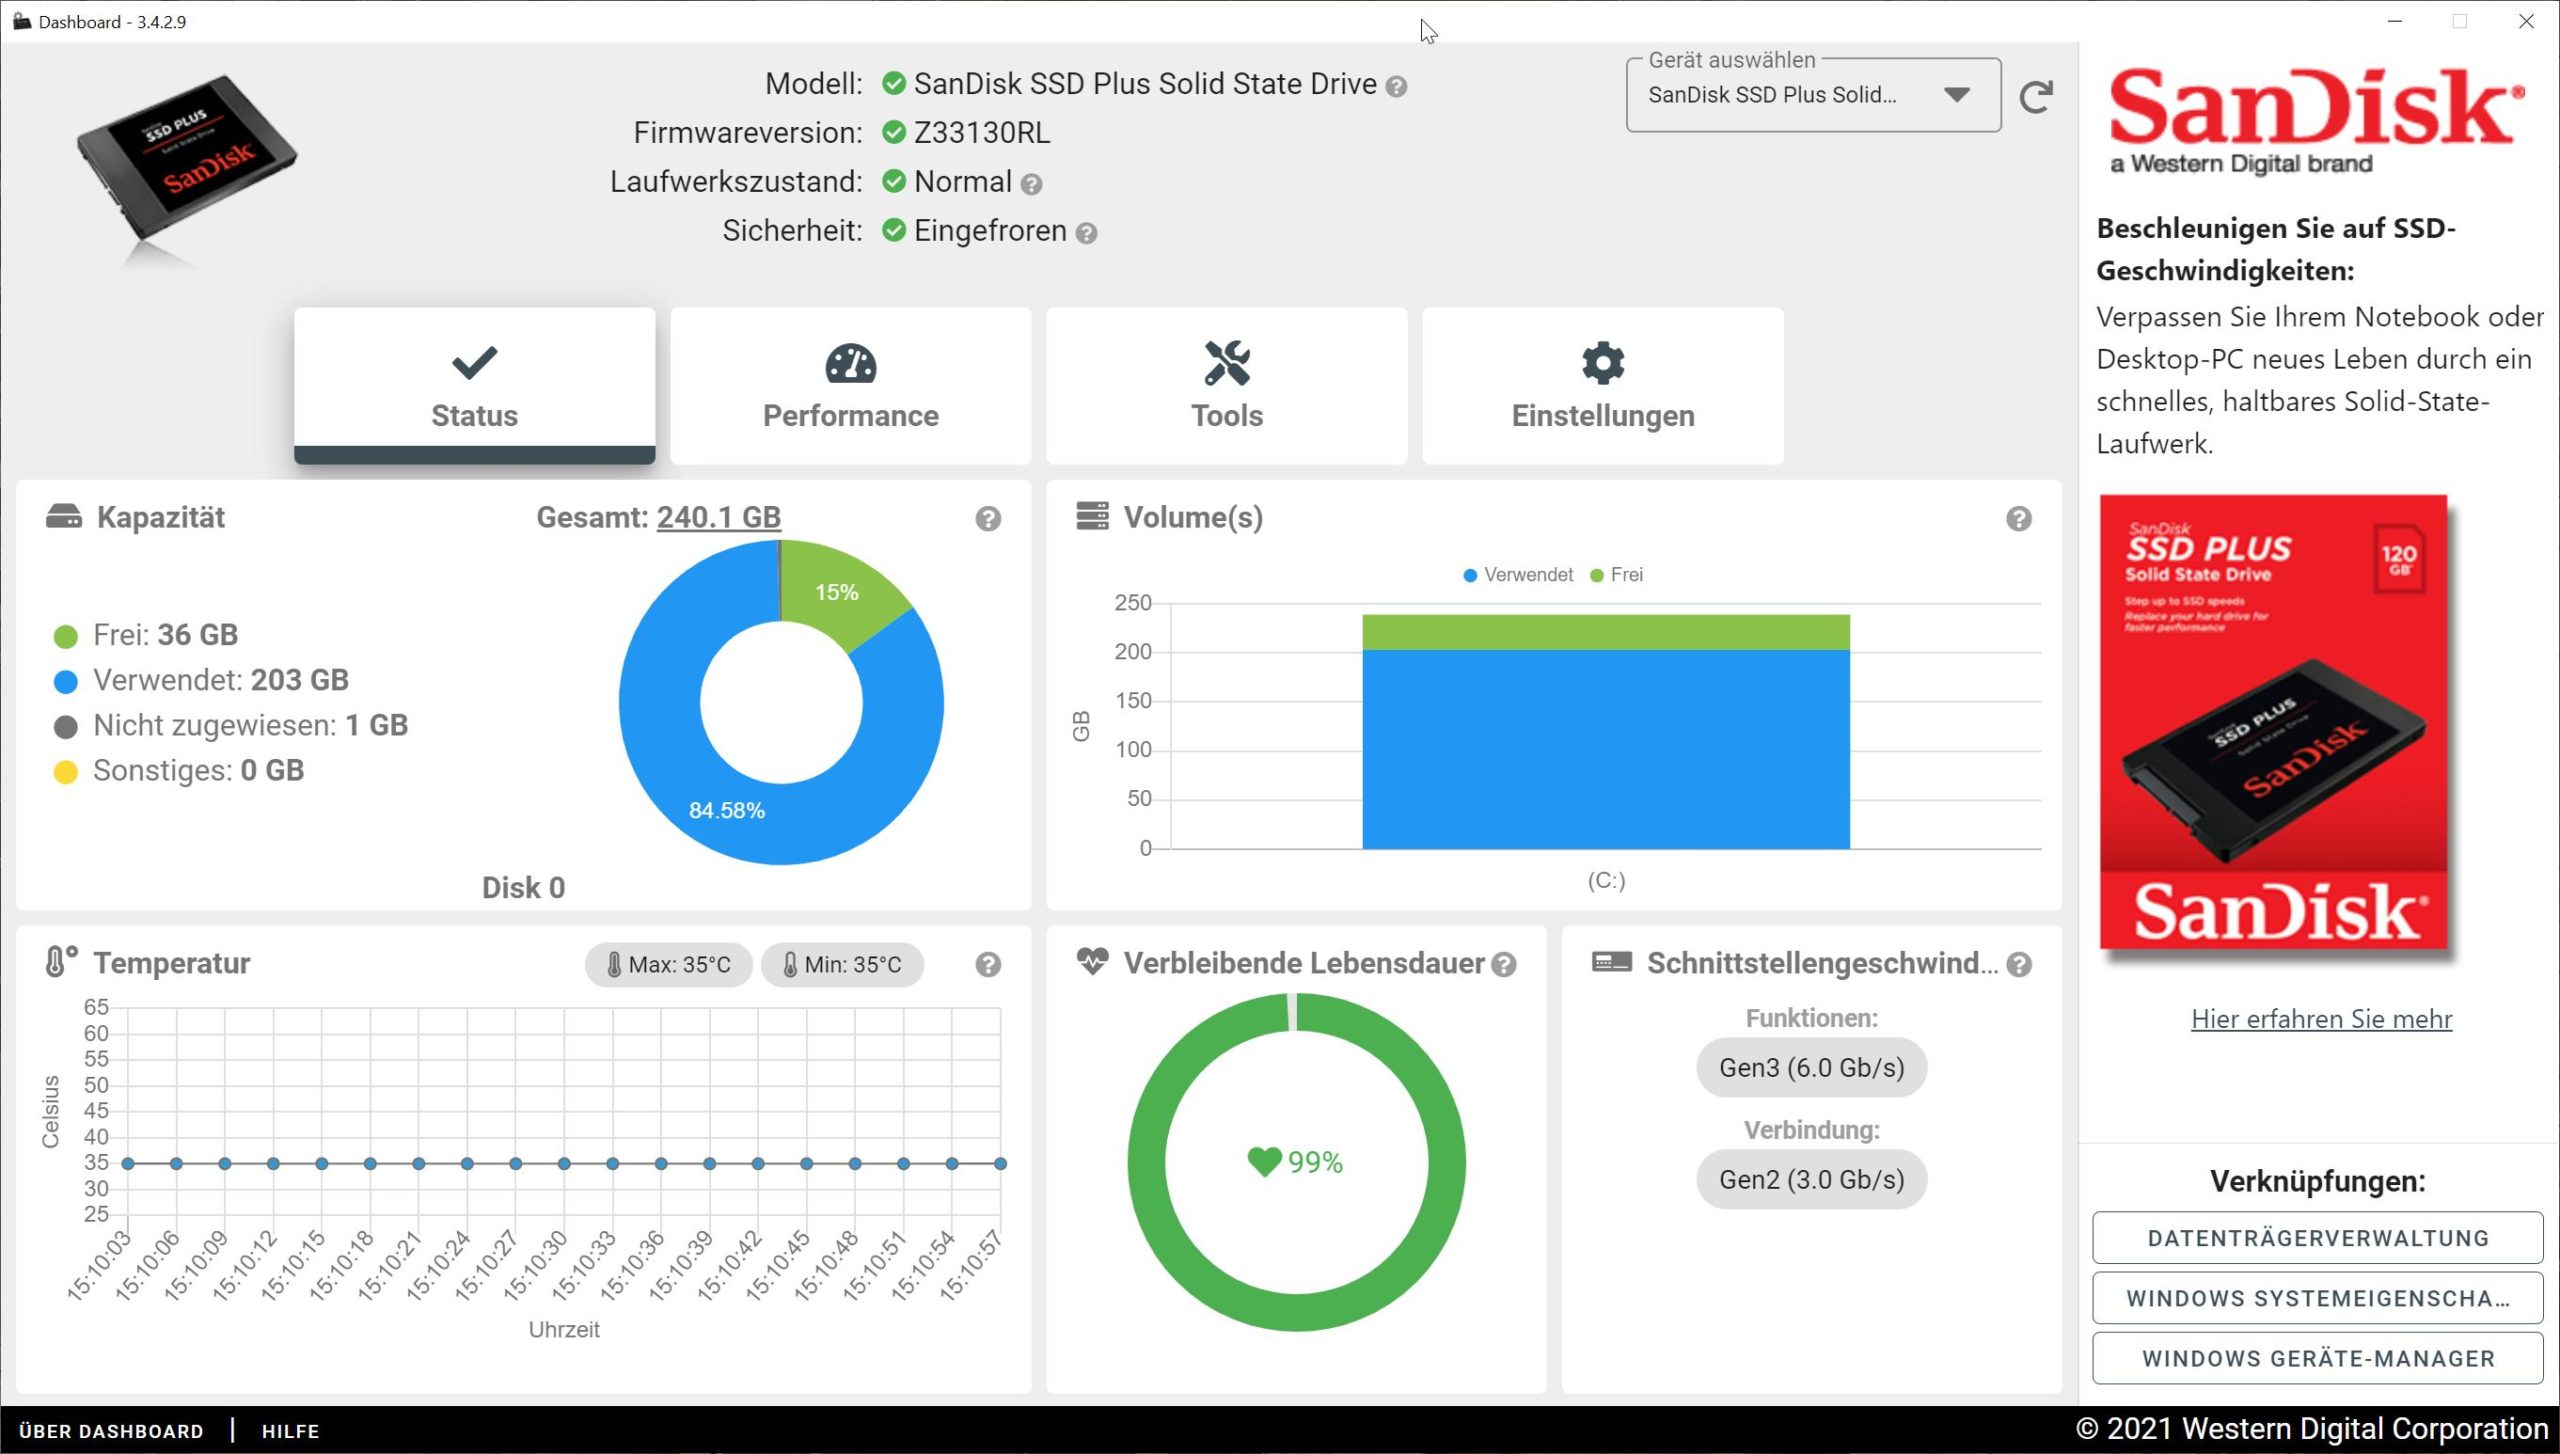Click the SSD PLUS 120 GB product ad image

pyautogui.click(x=2273, y=722)
